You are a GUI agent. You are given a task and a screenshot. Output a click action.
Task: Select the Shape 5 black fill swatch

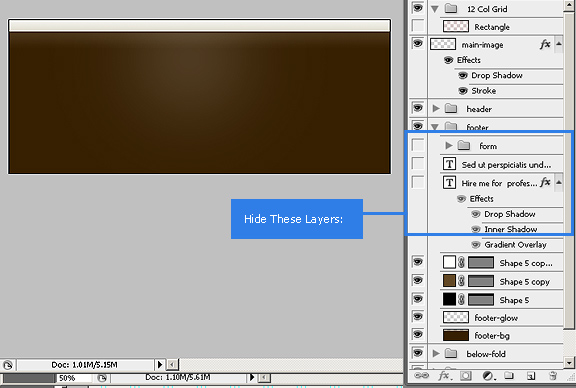(x=449, y=299)
